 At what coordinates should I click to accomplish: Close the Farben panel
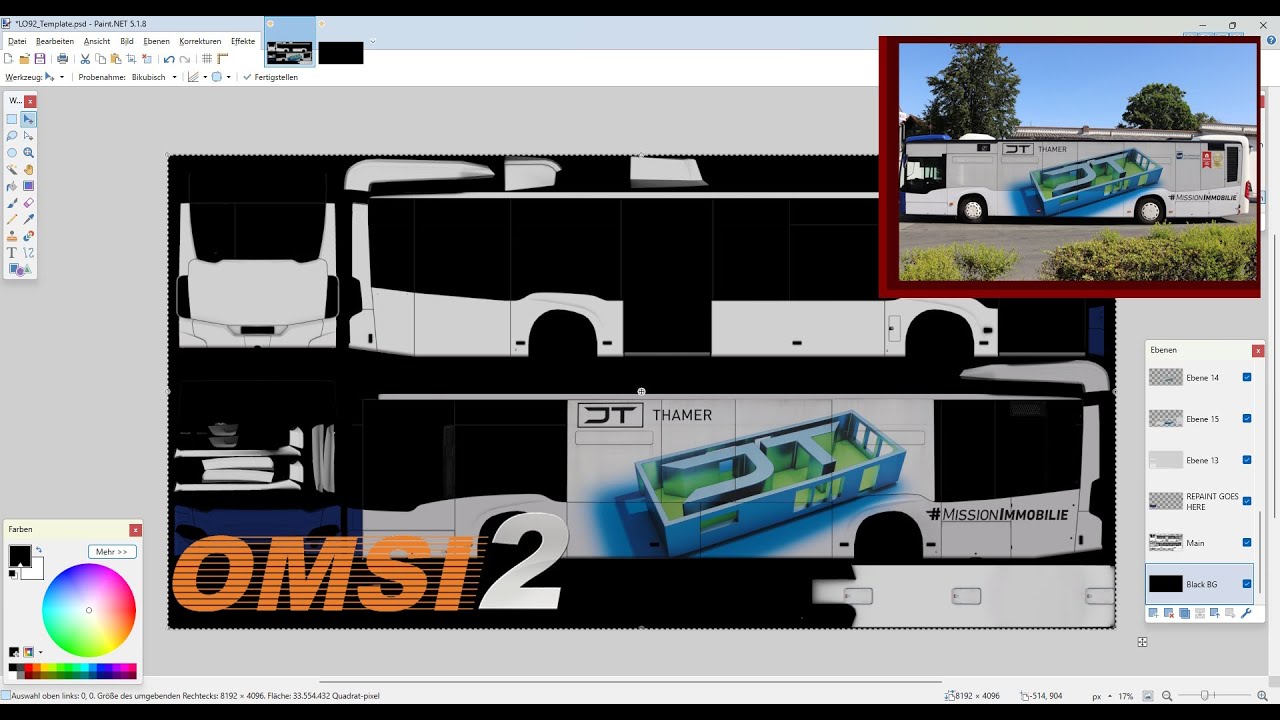pos(135,530)
